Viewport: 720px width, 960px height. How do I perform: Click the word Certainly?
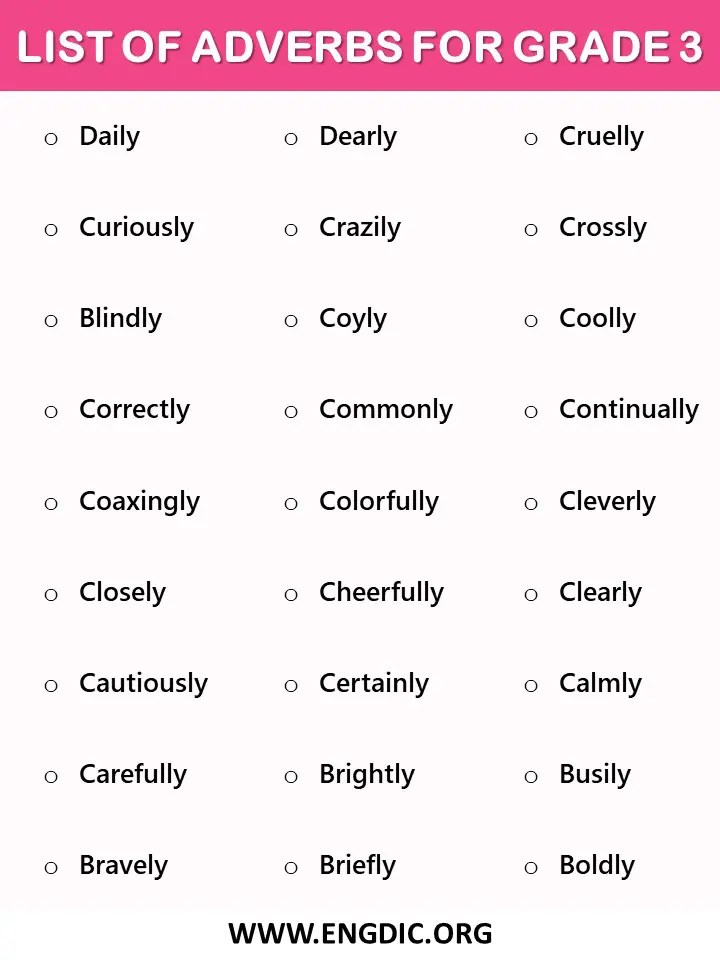coord(373,684)
